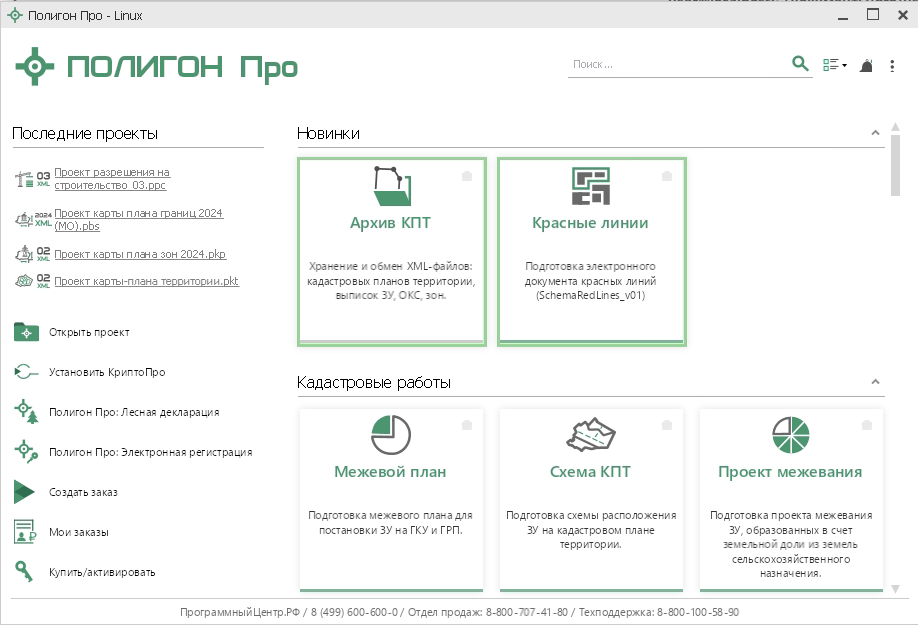The width and height of the screenshot is (918, 625).
Task: Click the Архив КПТ module icon
Action: pos(392,185)
